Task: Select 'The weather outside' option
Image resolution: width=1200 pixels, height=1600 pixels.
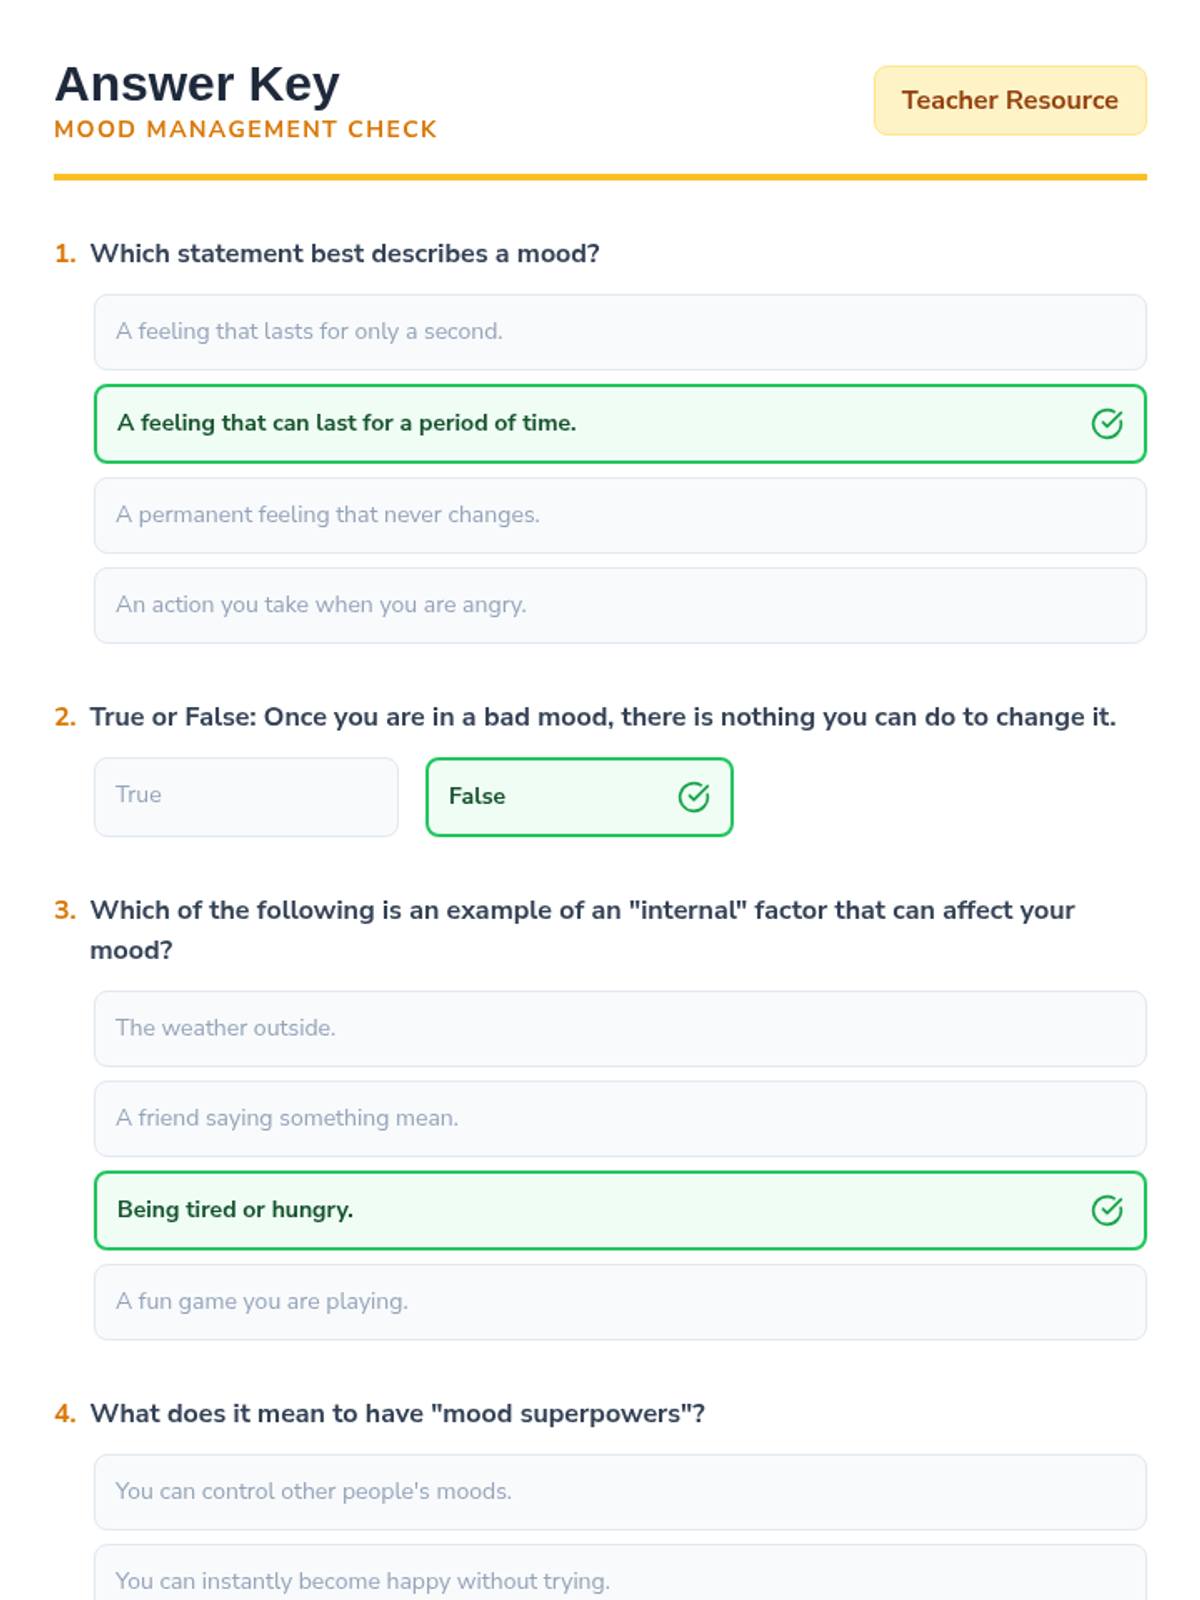Action: 619,1028
